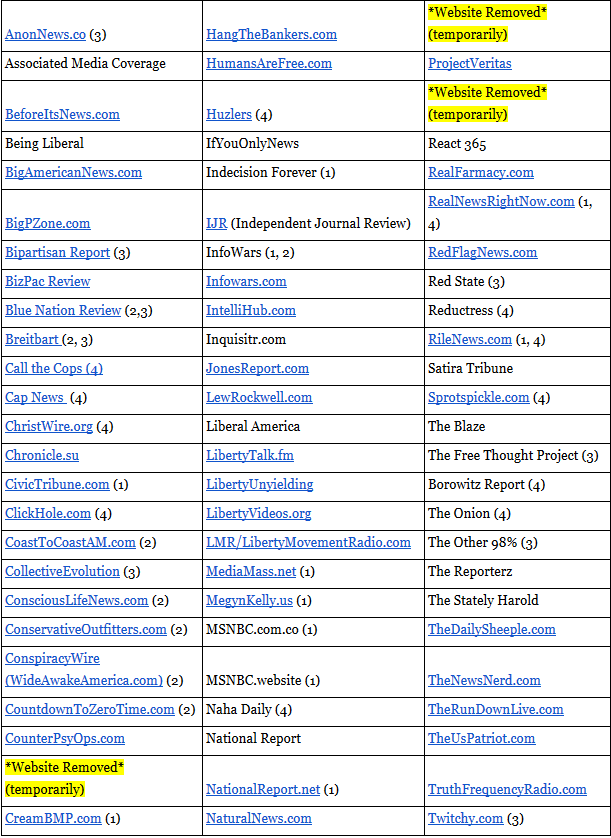611x838 pixels.
Task: Visit the LibertyUnyielding link
Action: click(260, 485)
